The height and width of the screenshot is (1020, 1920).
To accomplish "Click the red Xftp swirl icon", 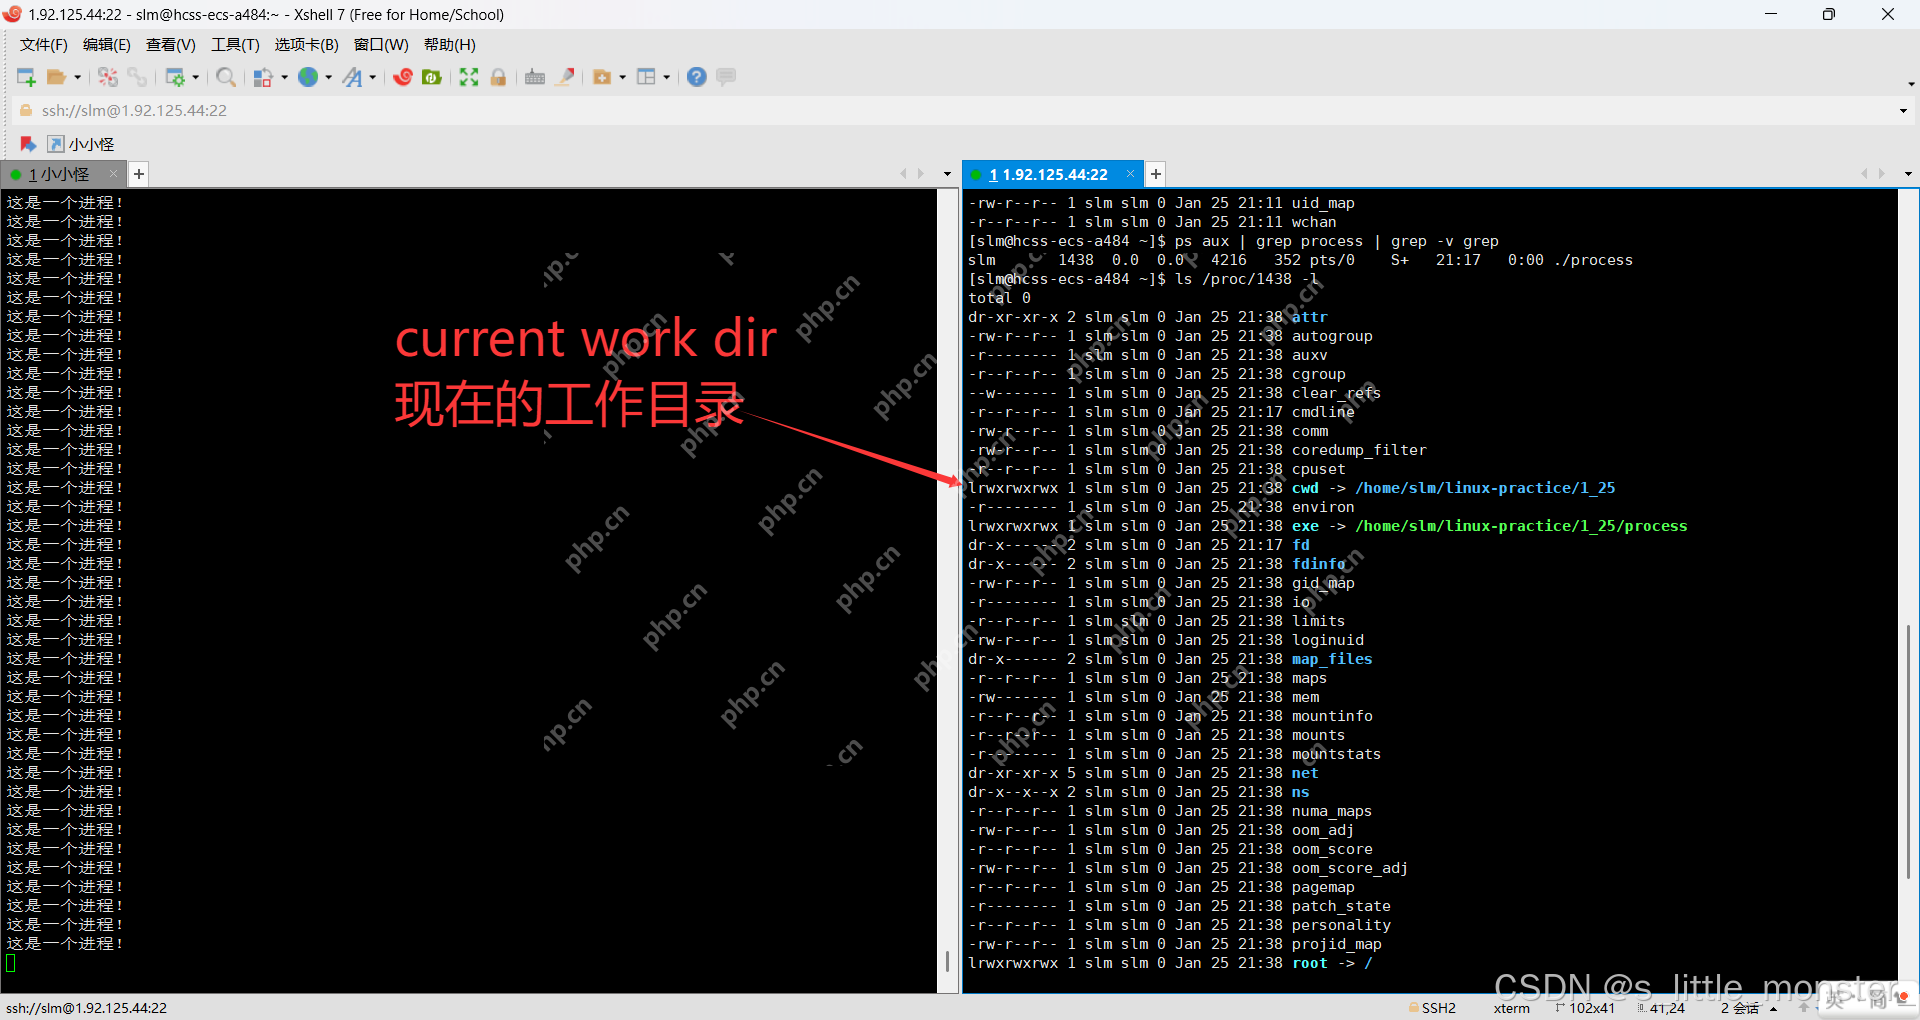I will [402, 77].
